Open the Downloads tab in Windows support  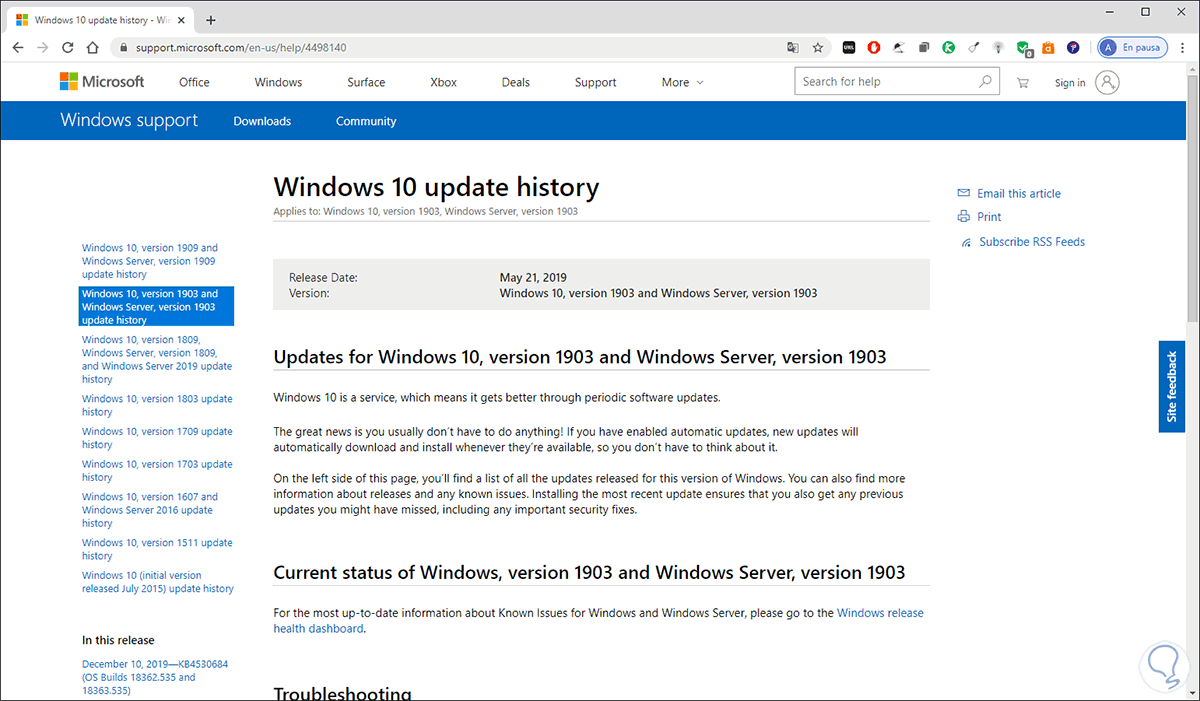pyautogui.click(x=262, y=121)
